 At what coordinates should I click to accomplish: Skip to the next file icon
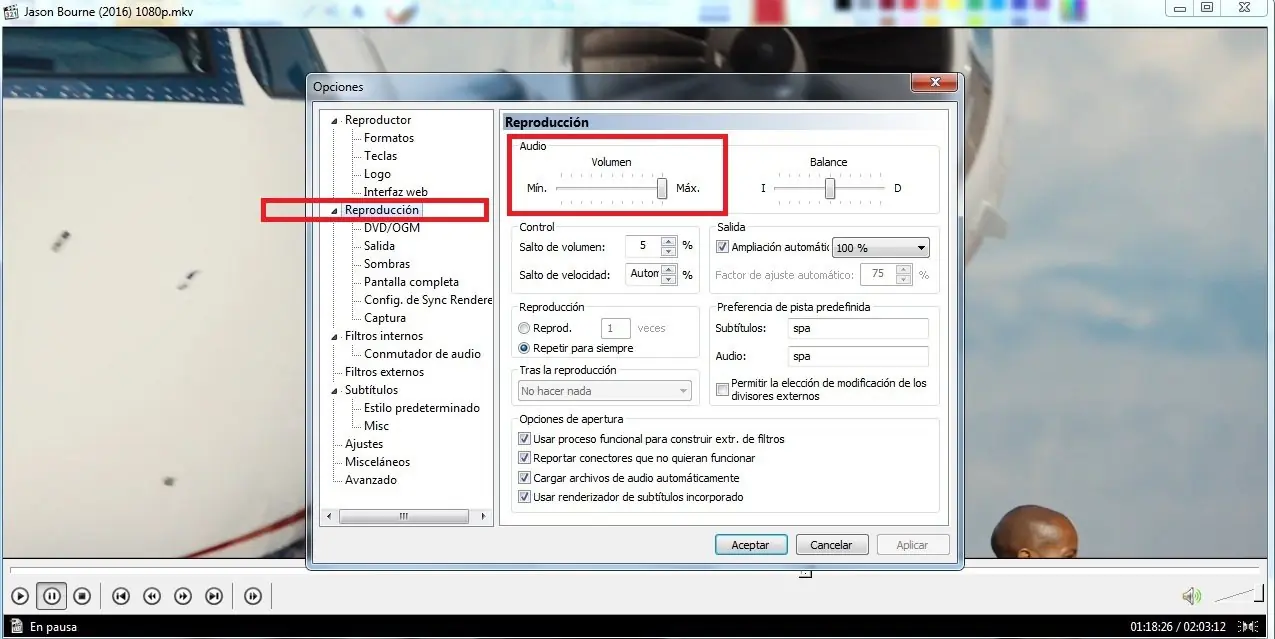(214, 597)
